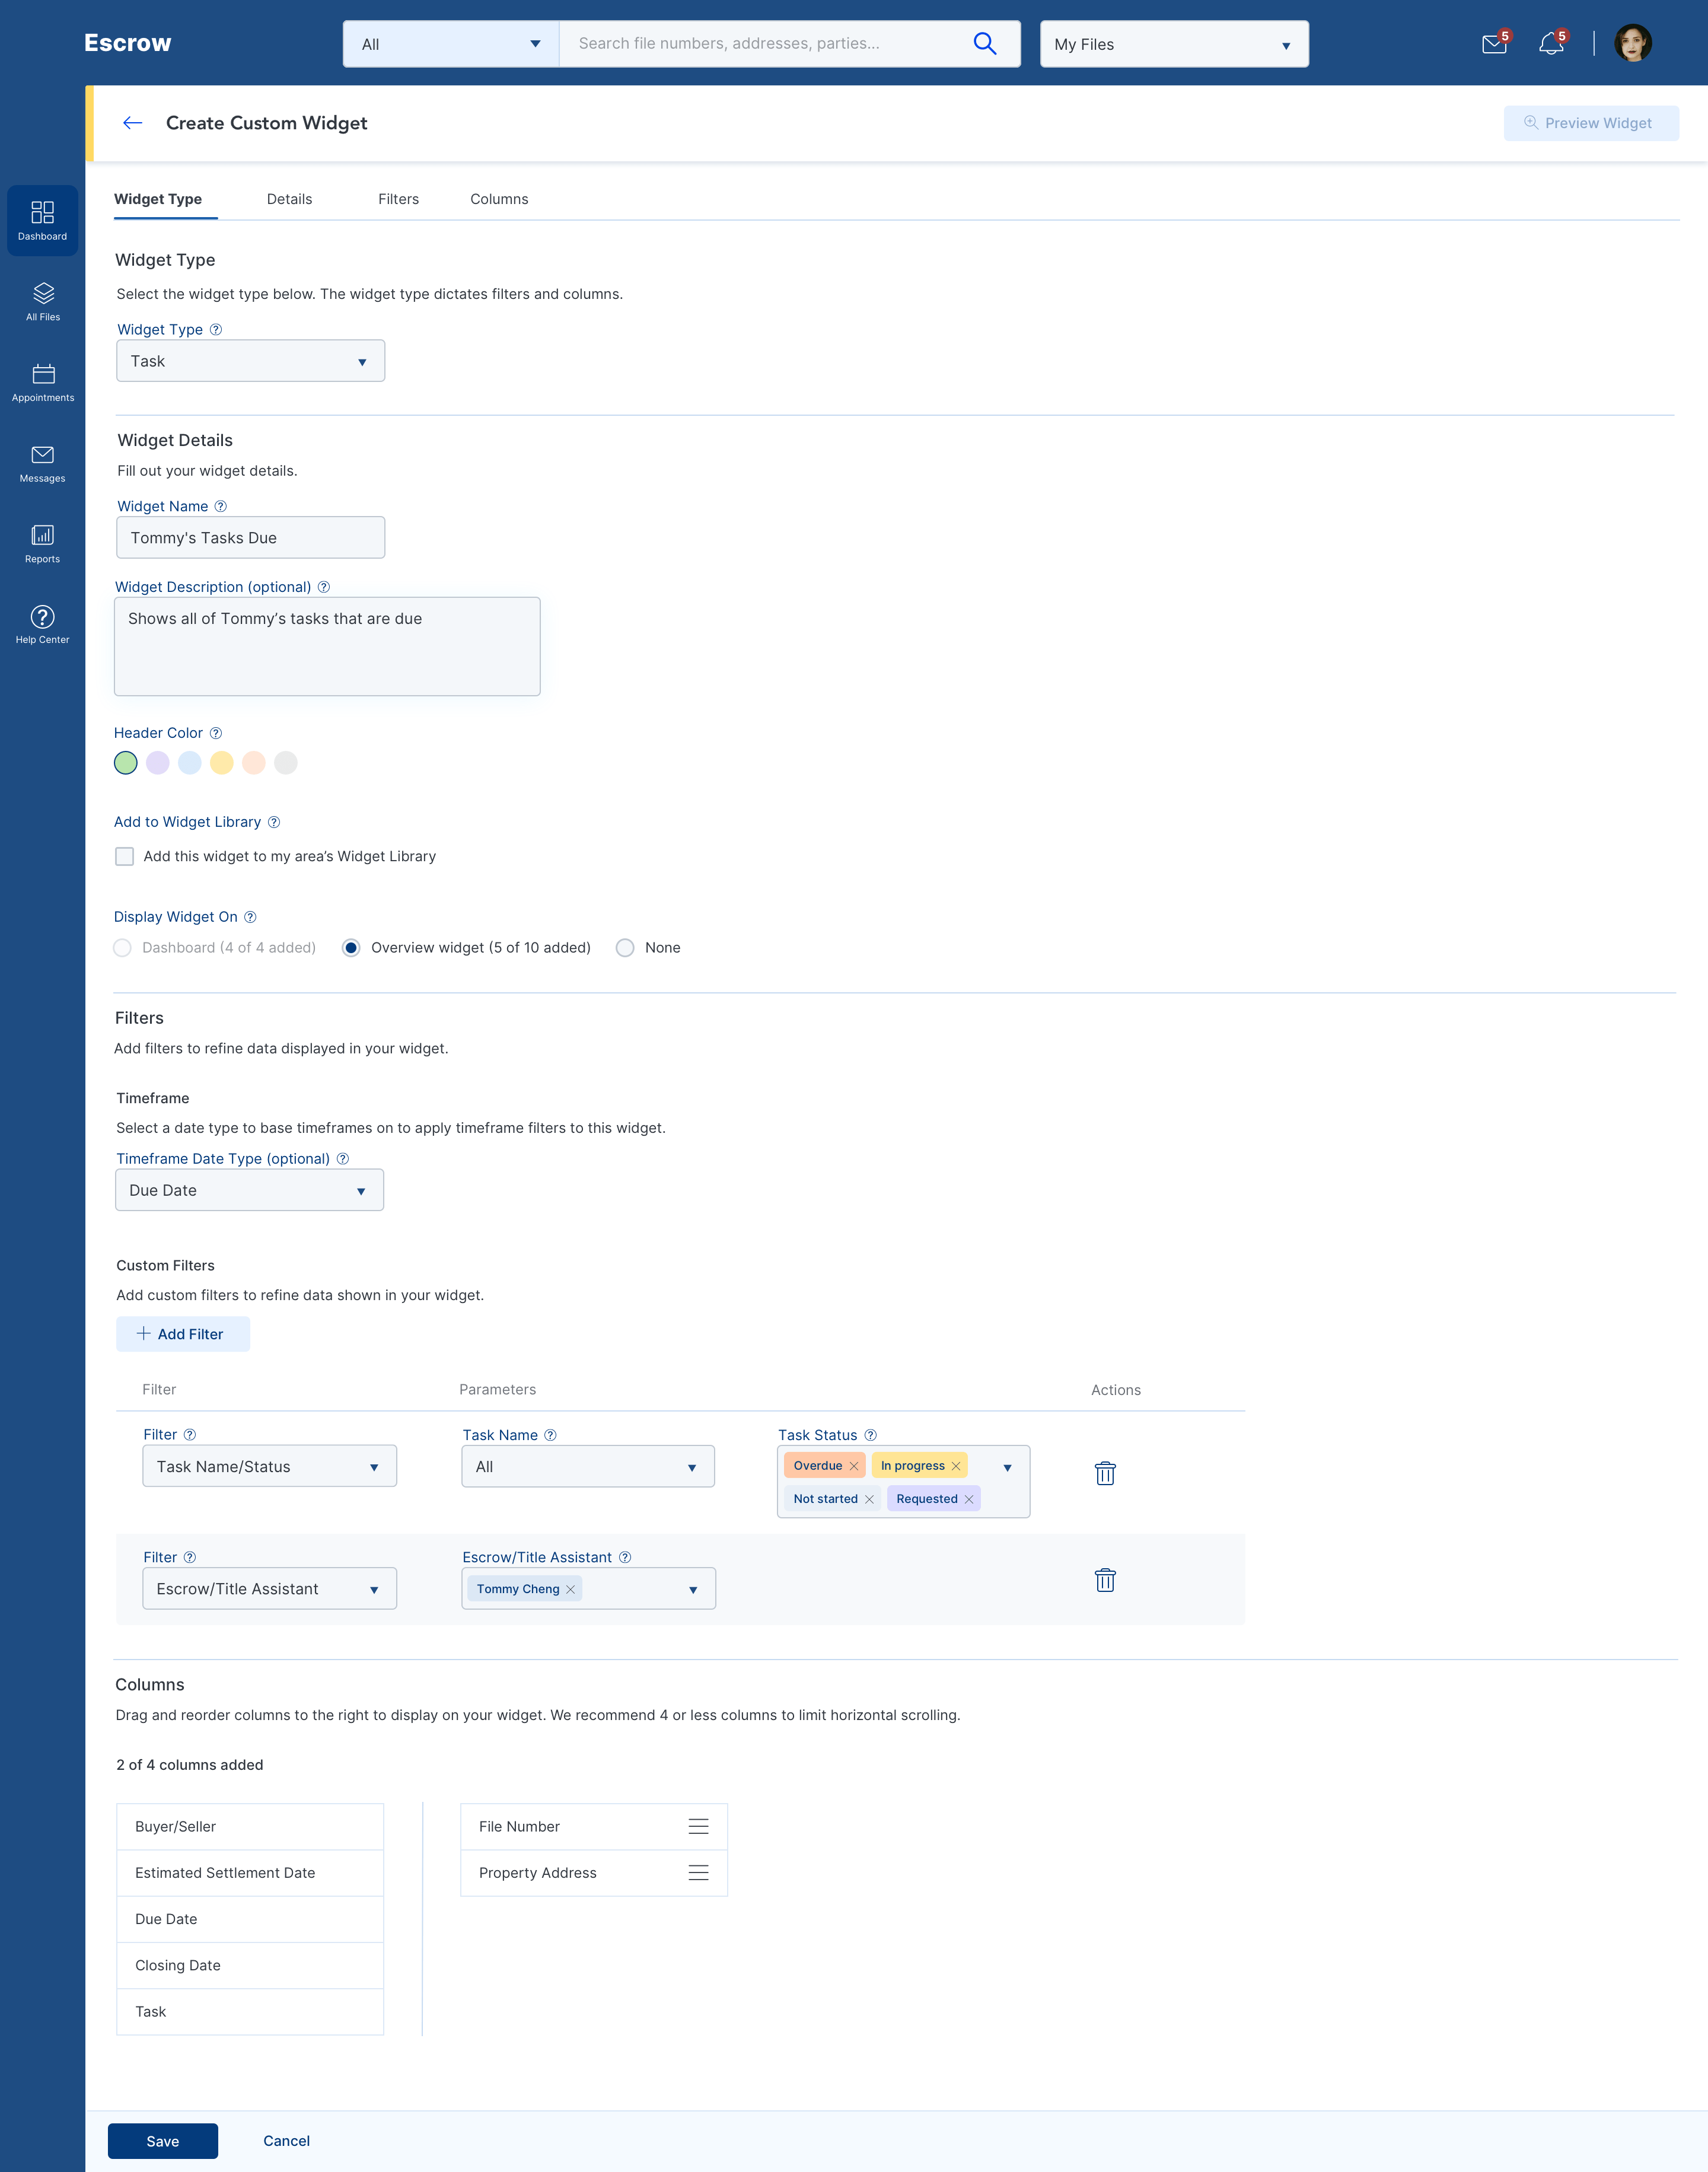Open All Files in sidebar
Screen dimensions: 1708x2172
point(43,301)
